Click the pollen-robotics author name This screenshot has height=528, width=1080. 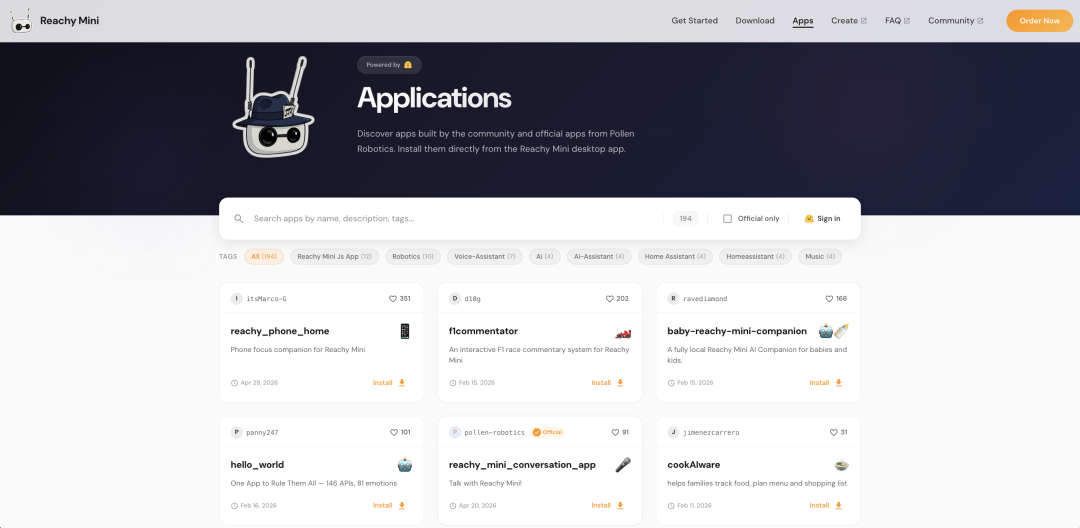(495, 432)
